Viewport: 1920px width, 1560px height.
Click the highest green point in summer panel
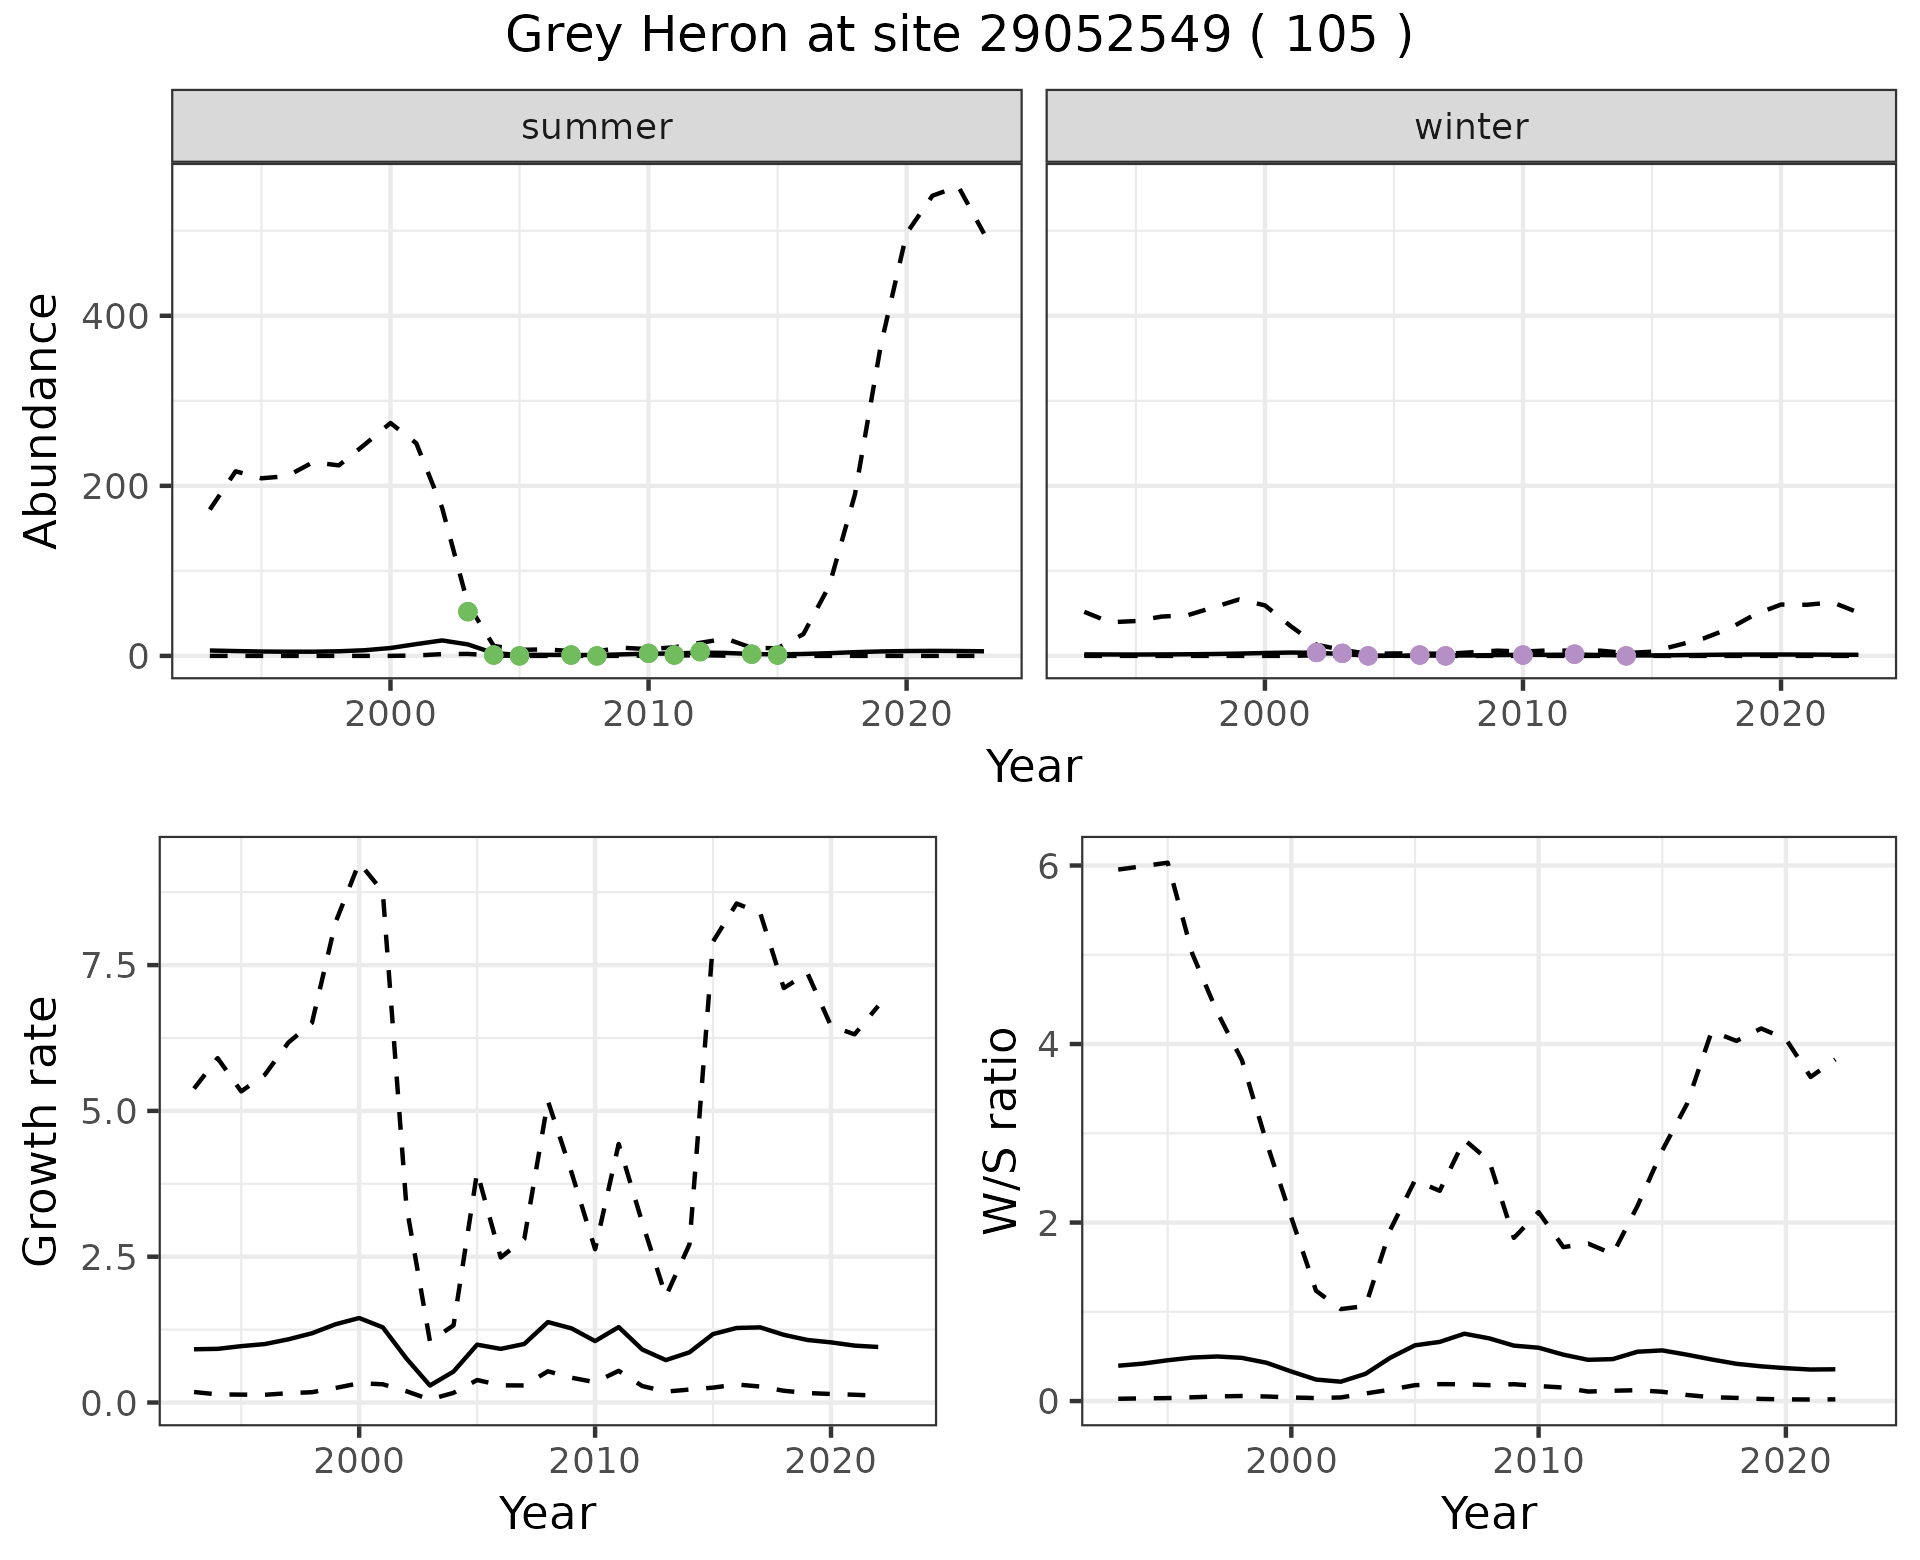click(x=467, y=611)
